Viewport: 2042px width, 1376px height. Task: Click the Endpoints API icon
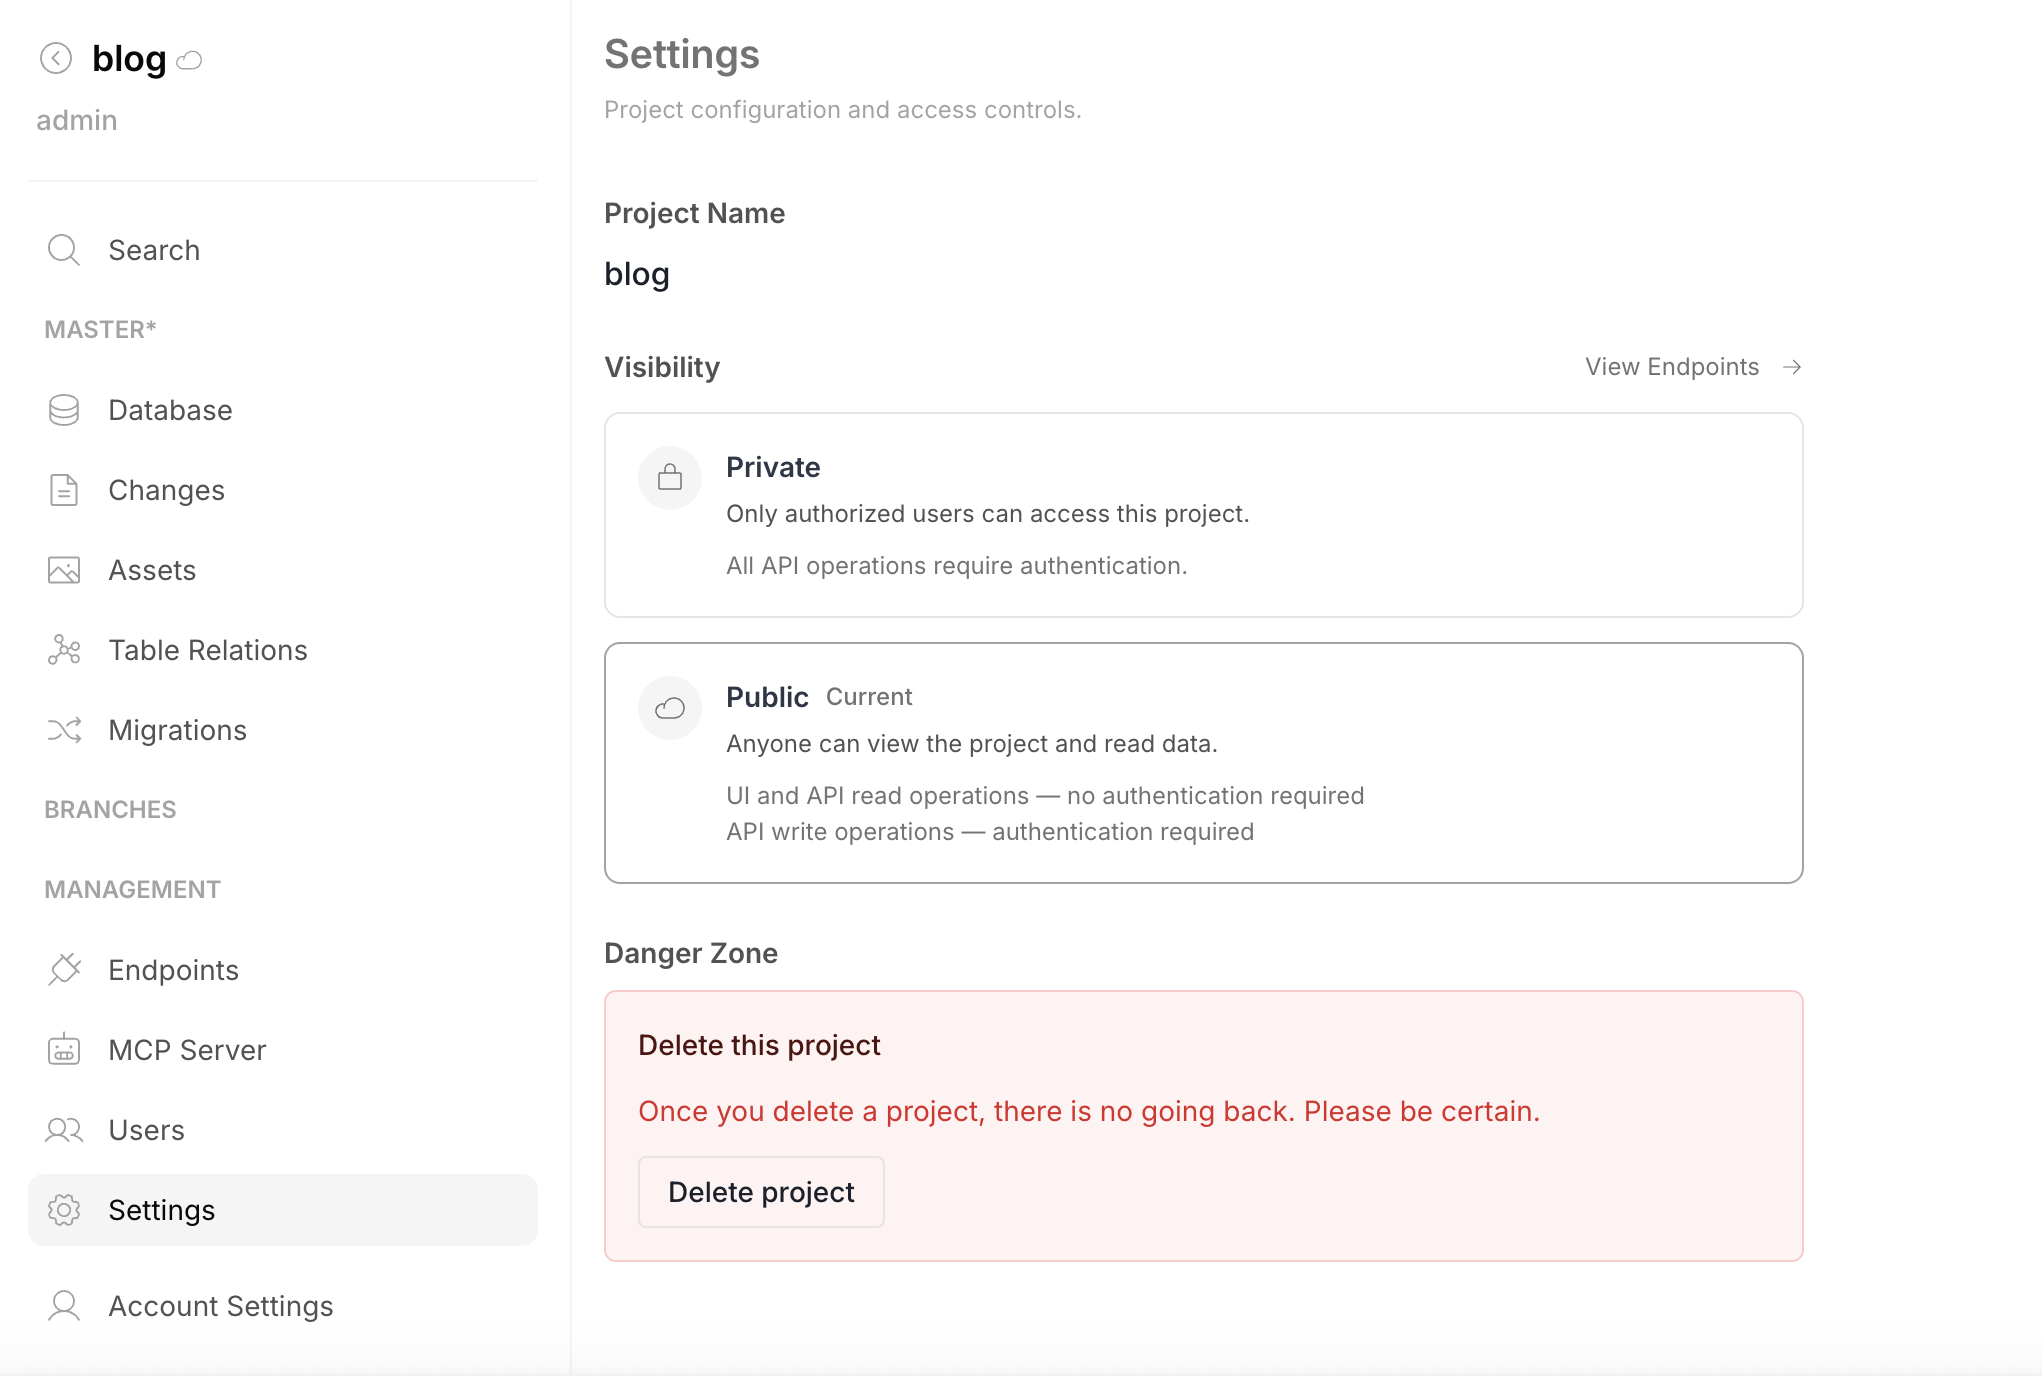click(x=63, y=969)
